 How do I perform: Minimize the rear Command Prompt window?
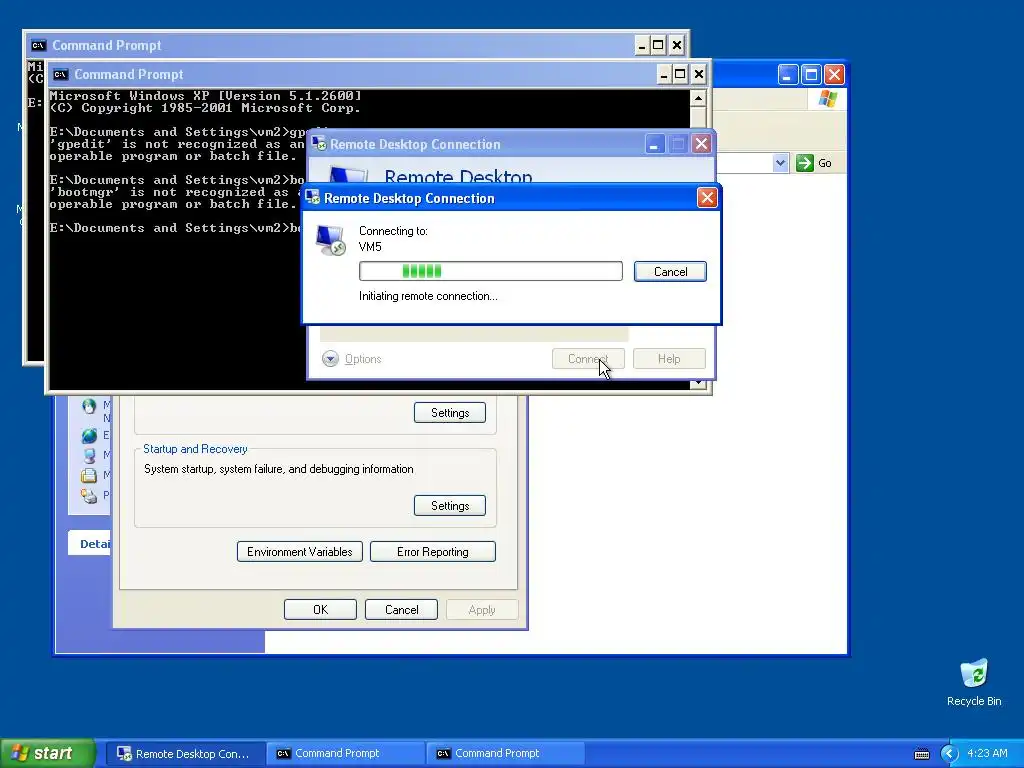point(642,45)
